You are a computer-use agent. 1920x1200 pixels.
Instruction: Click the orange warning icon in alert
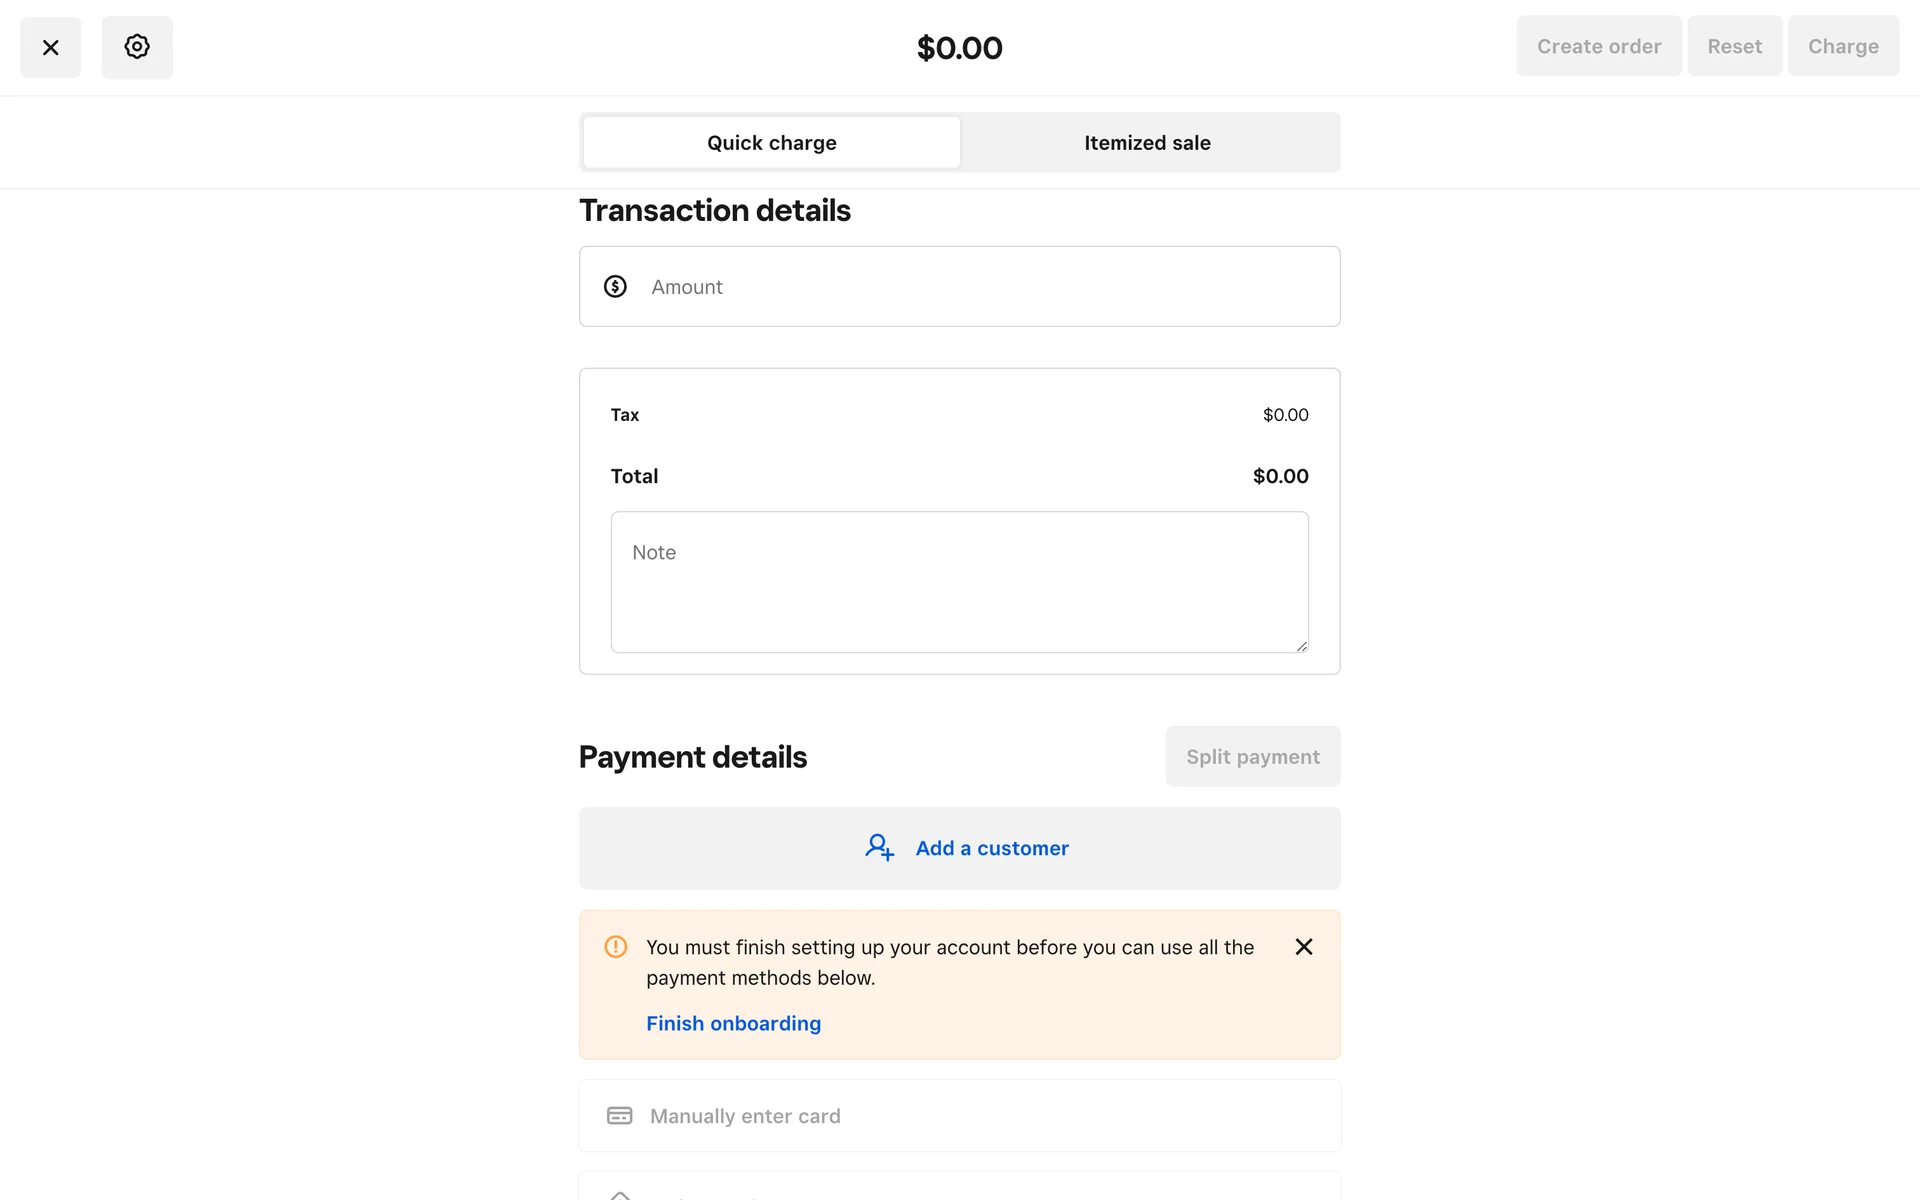click(616, 947)
